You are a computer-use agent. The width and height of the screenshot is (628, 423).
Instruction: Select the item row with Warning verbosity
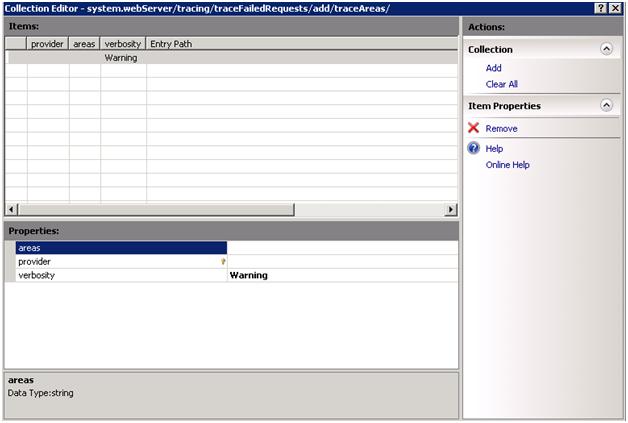[231, 58]
